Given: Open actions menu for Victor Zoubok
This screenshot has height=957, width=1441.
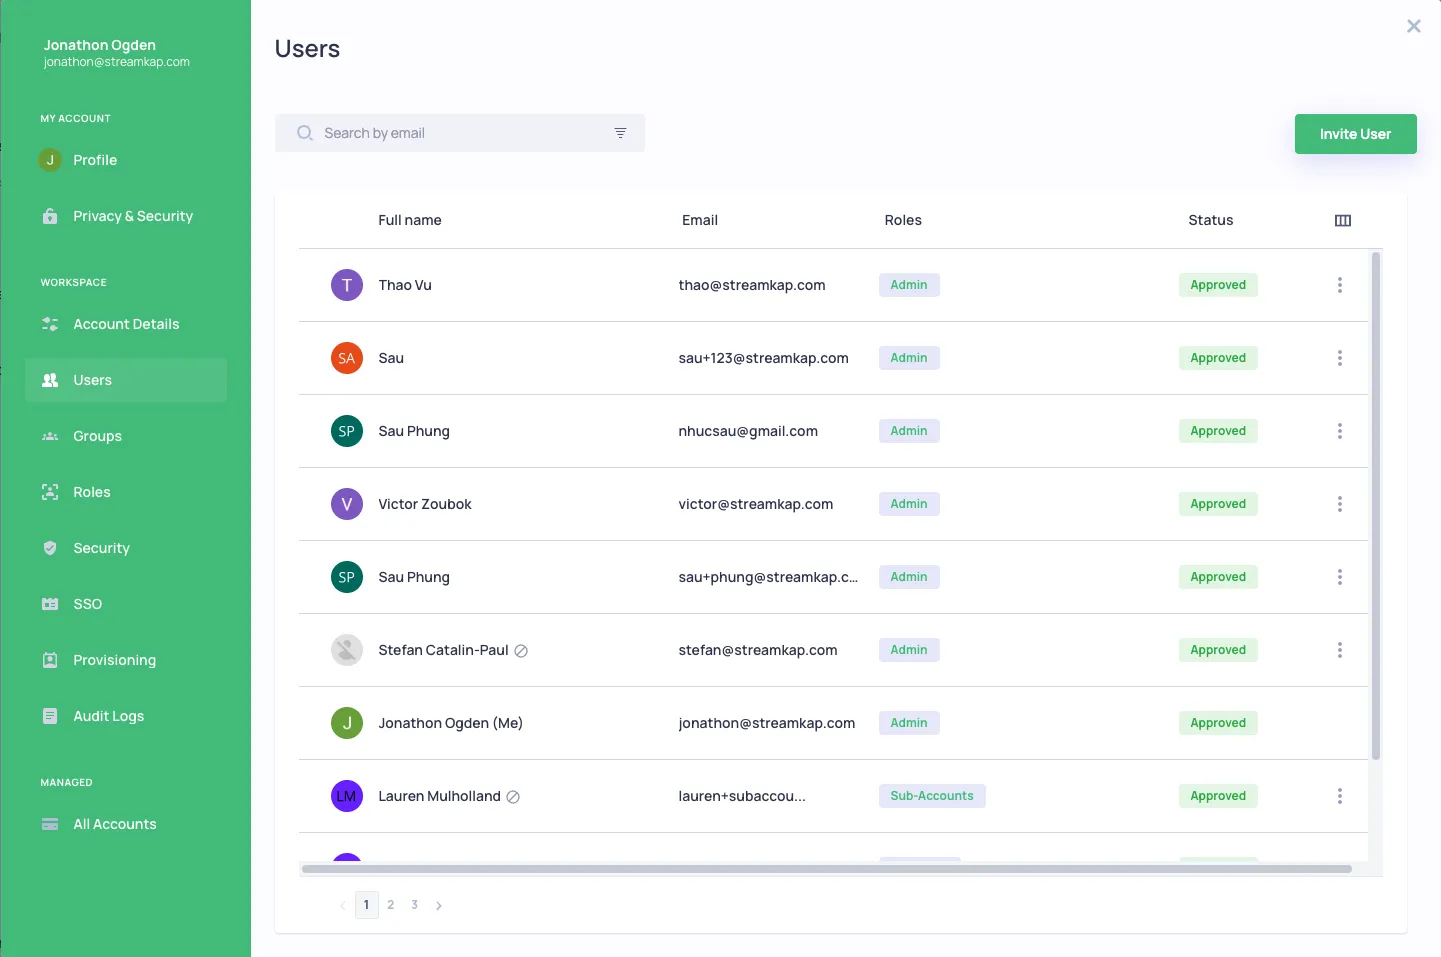Looking at the screenshot, I should (1340, 504).
